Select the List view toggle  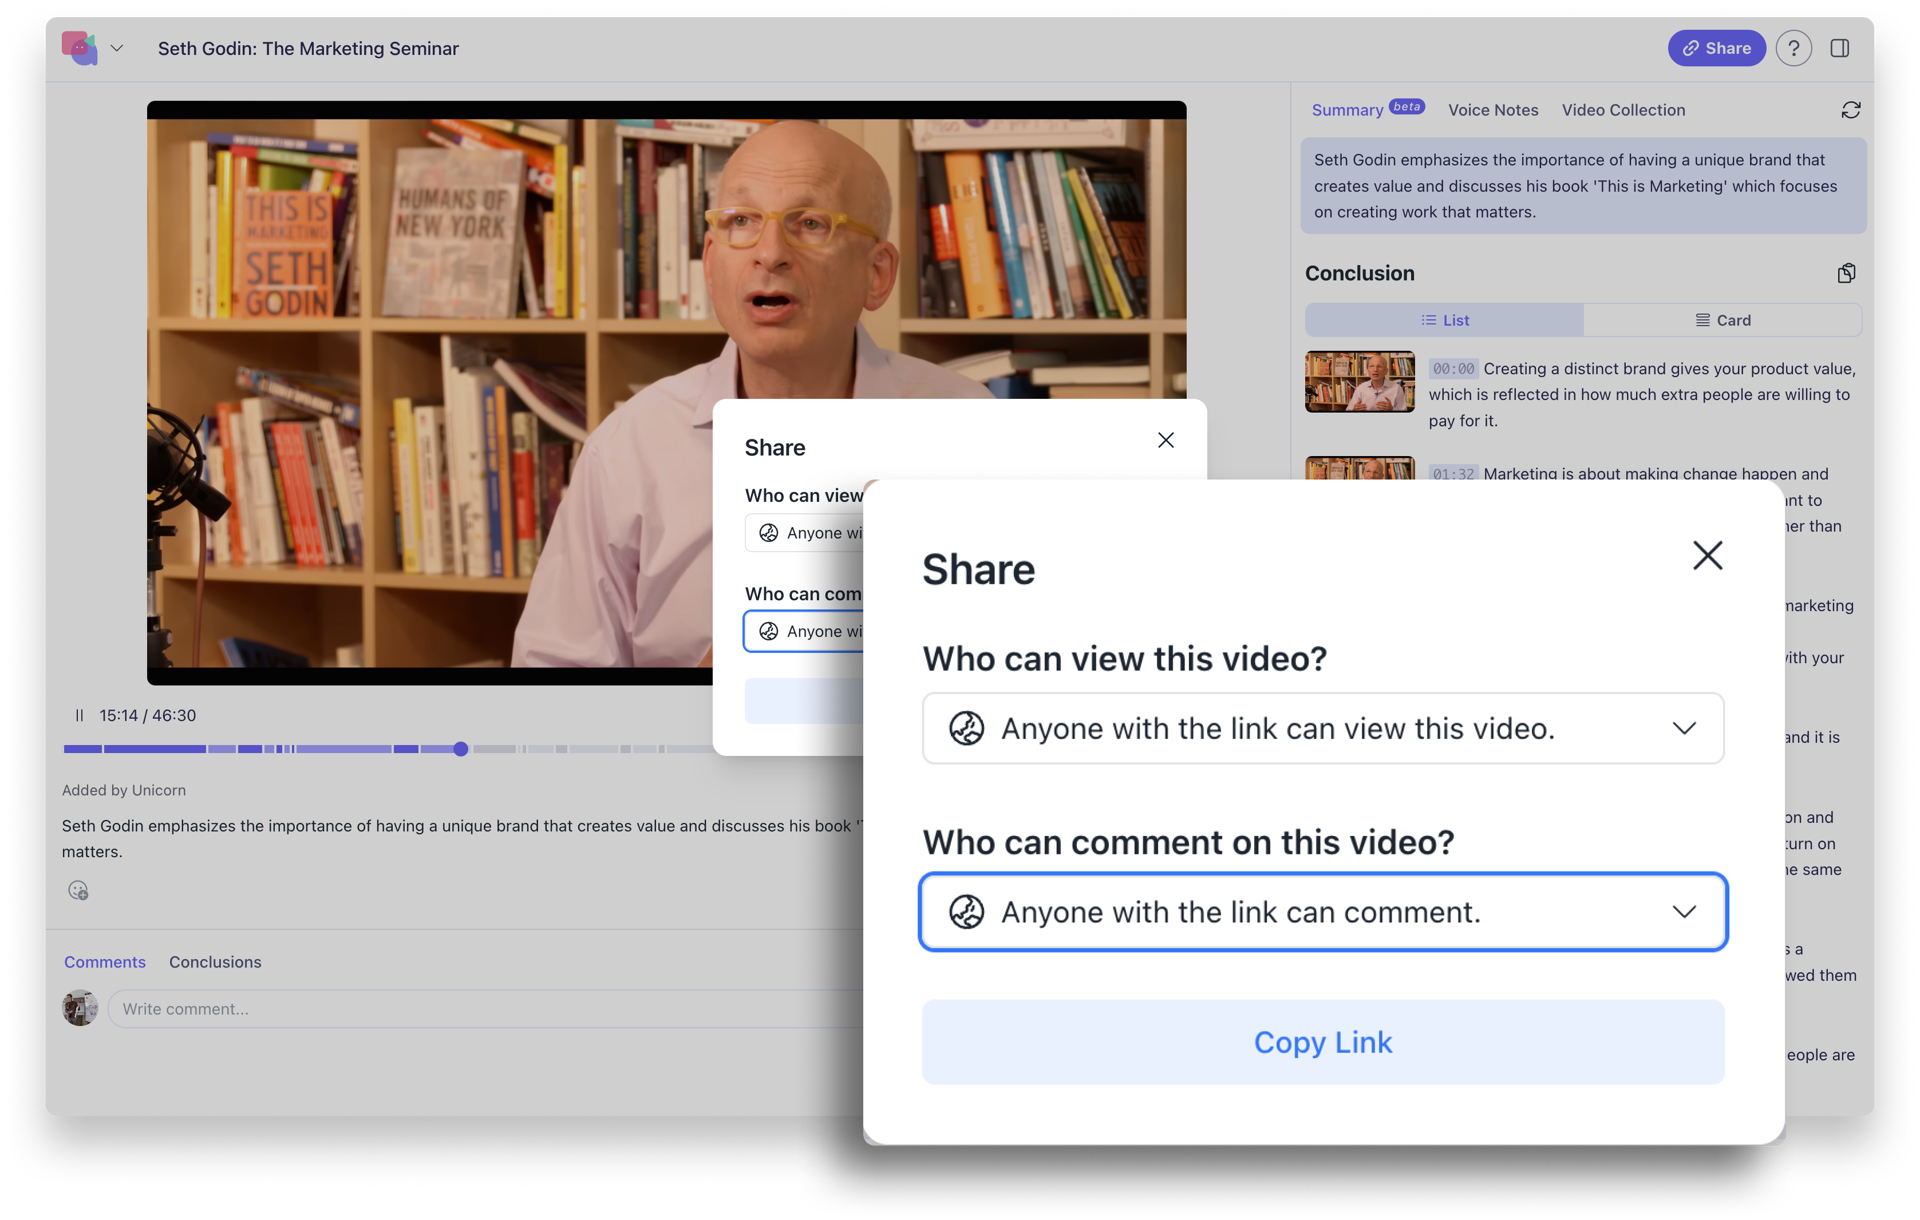tap(1444, 320)
